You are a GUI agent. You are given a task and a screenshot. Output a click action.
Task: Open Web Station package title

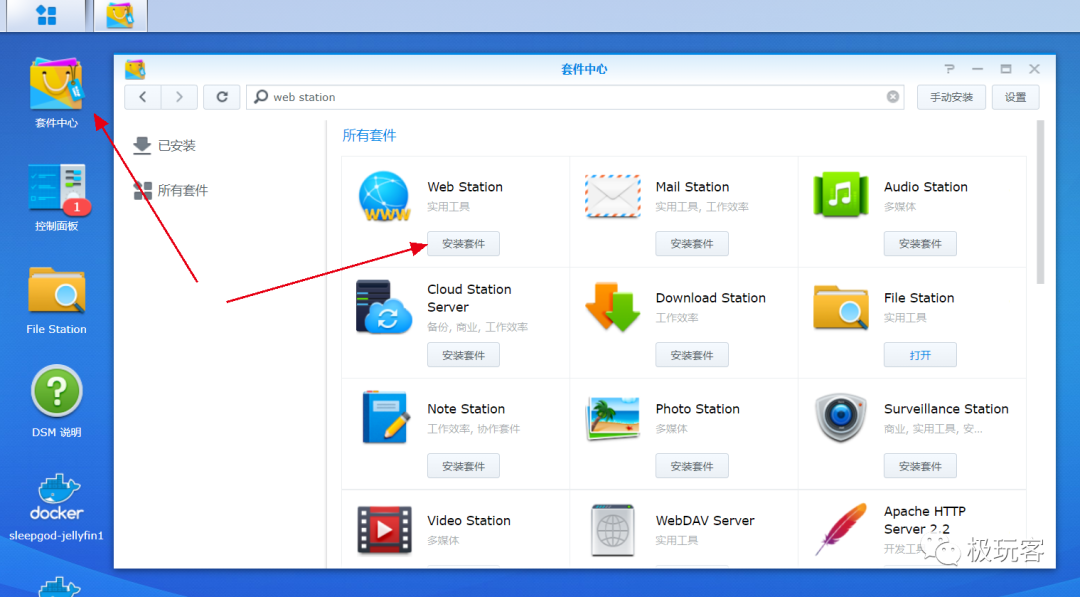[x=465, y=187]
